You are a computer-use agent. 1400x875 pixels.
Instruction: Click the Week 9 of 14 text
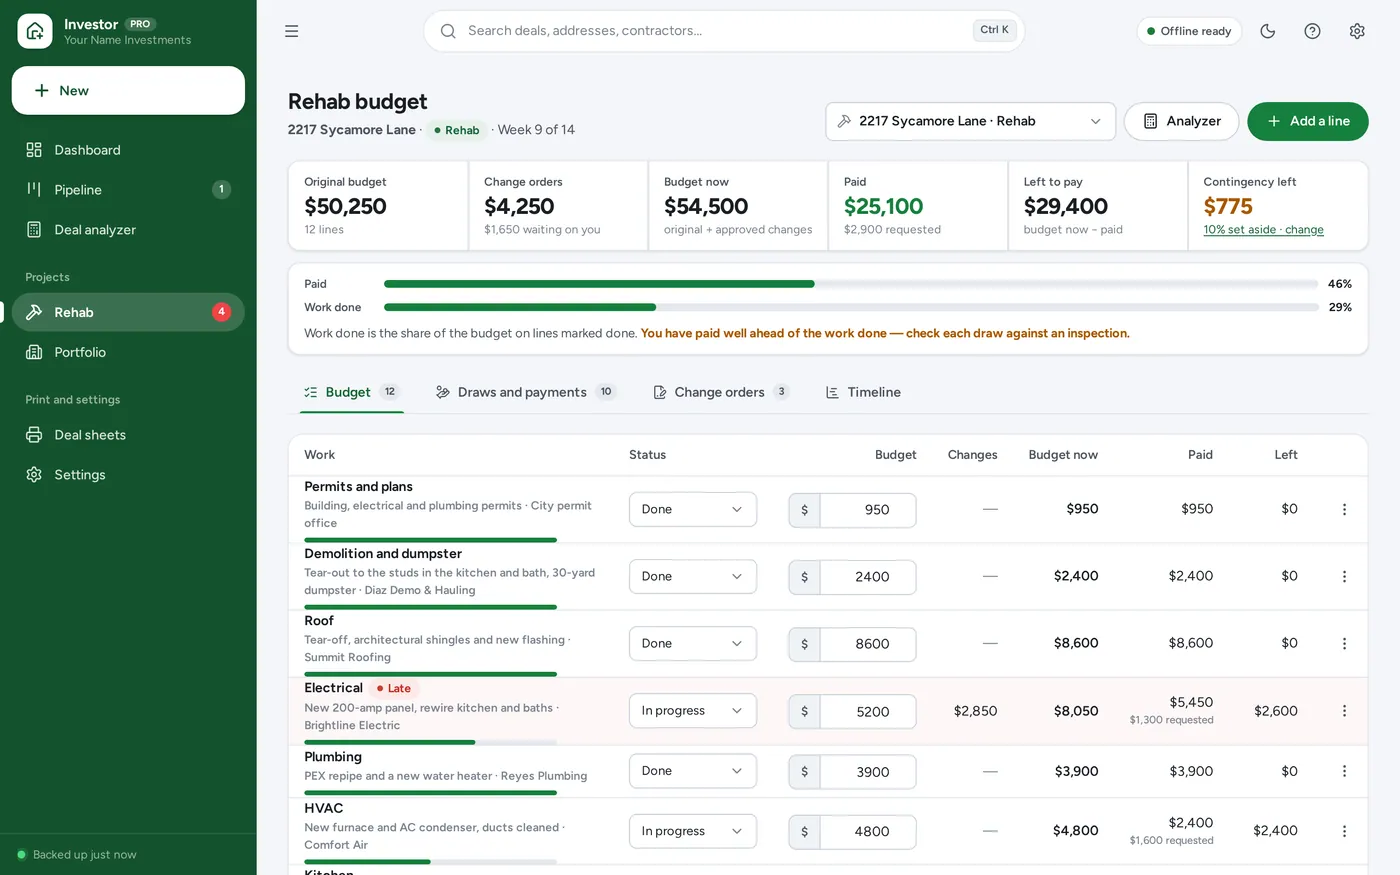click(536, 130)
